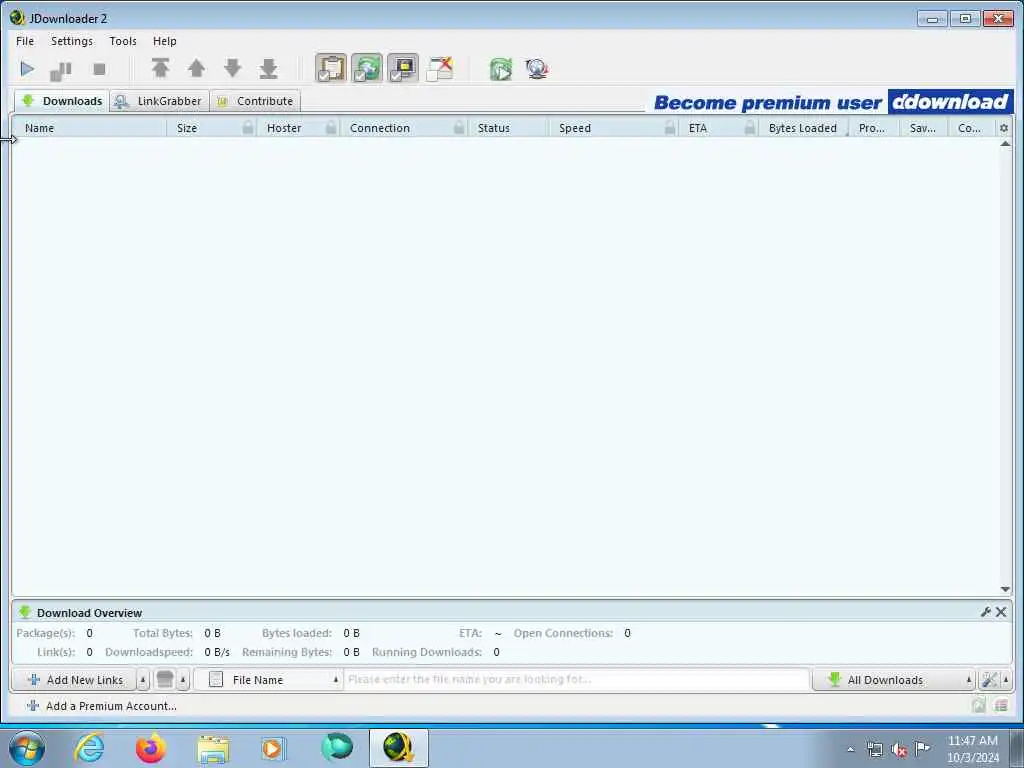The height and width of the screenshot is (768, 1024).
Task: Open table column settings gear
Action: tap(1004, 128)
